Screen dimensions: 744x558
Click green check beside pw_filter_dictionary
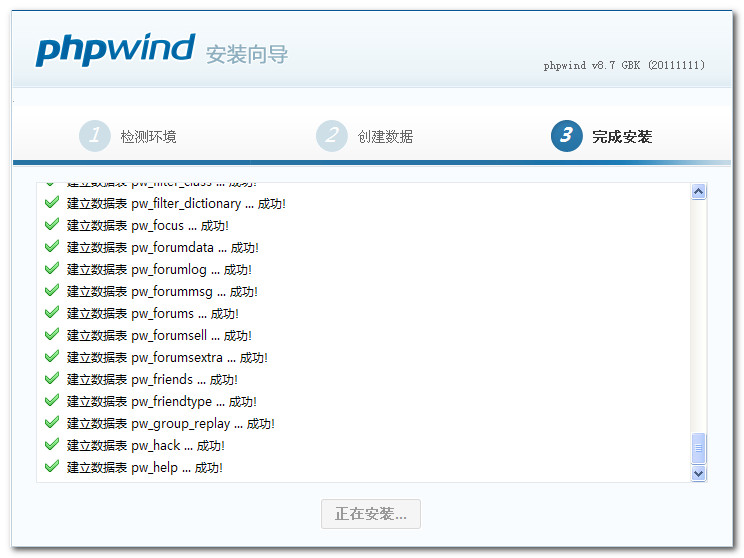tap(52, 203)
